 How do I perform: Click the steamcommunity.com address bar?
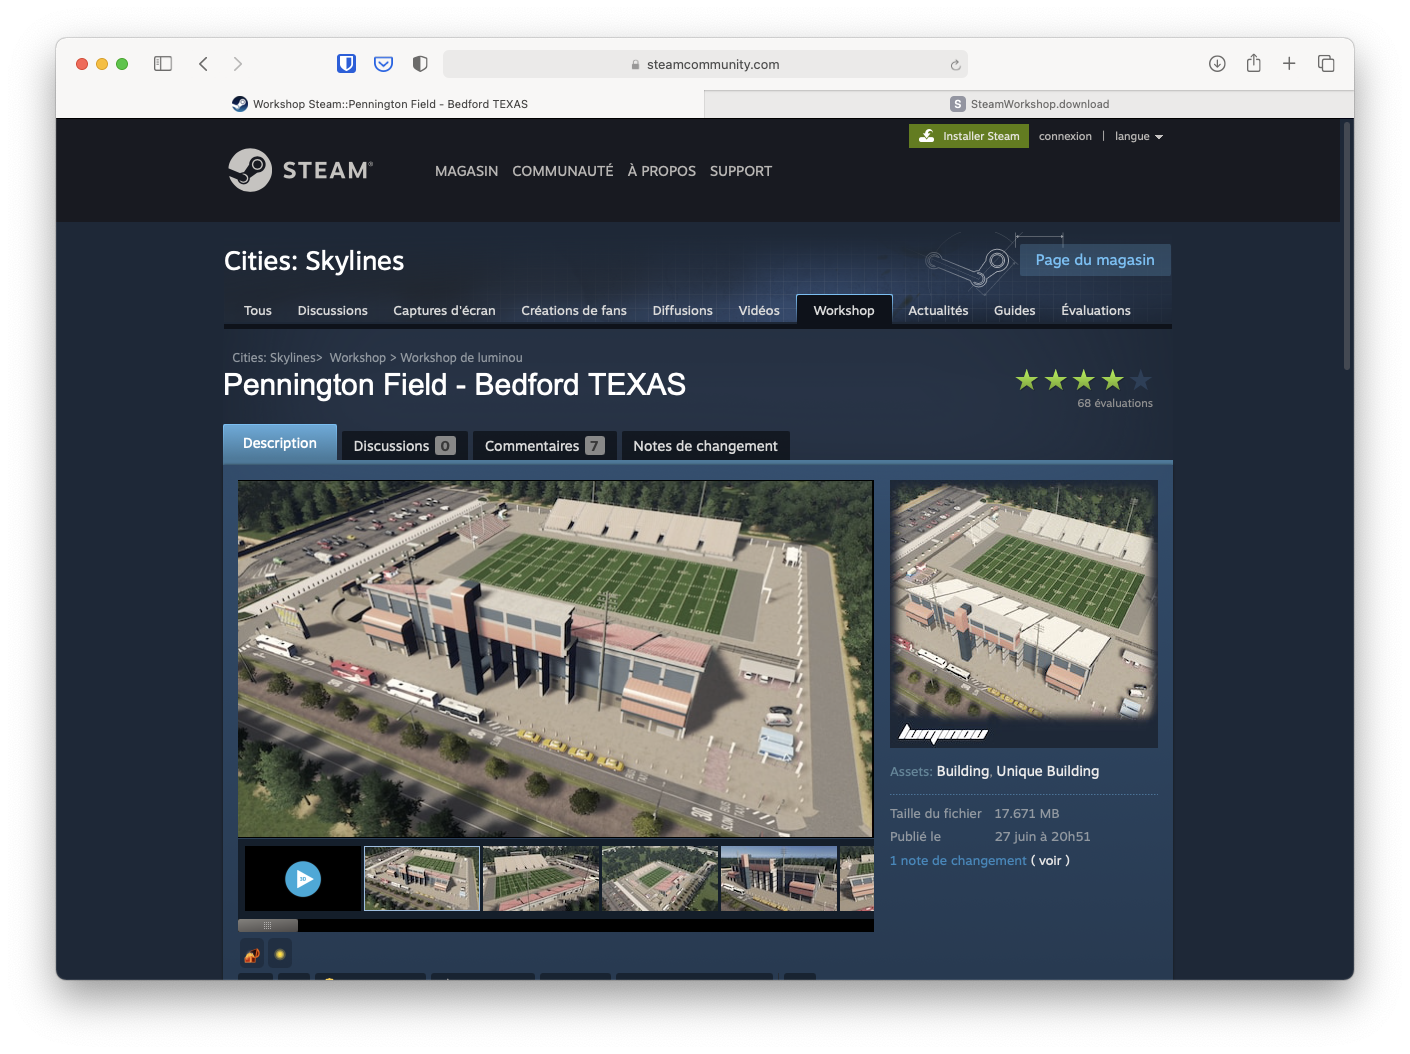tap(705, 64)
